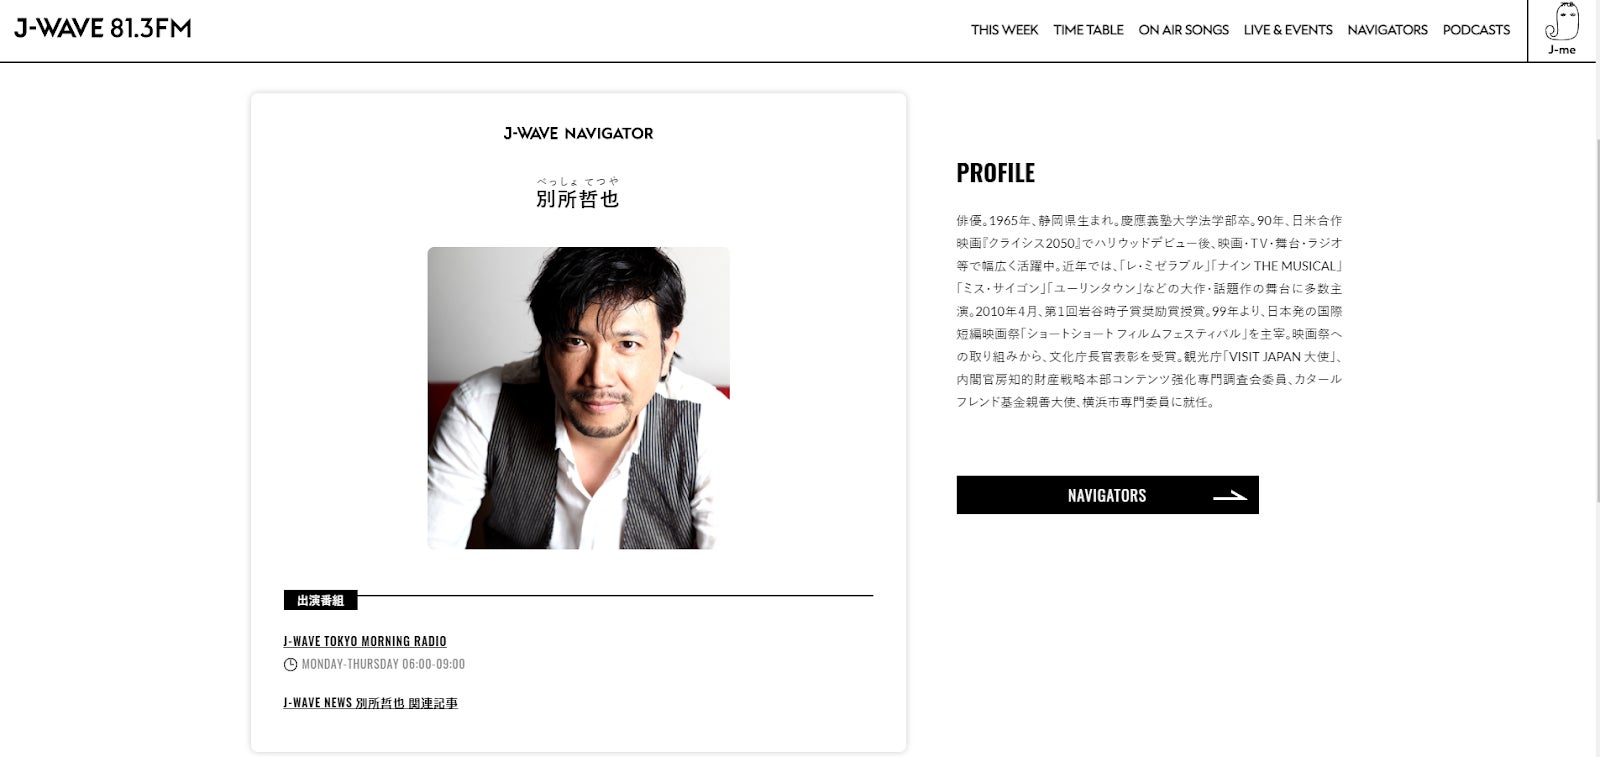Open the THIS WEEK menu

(x=1004, y=30)
